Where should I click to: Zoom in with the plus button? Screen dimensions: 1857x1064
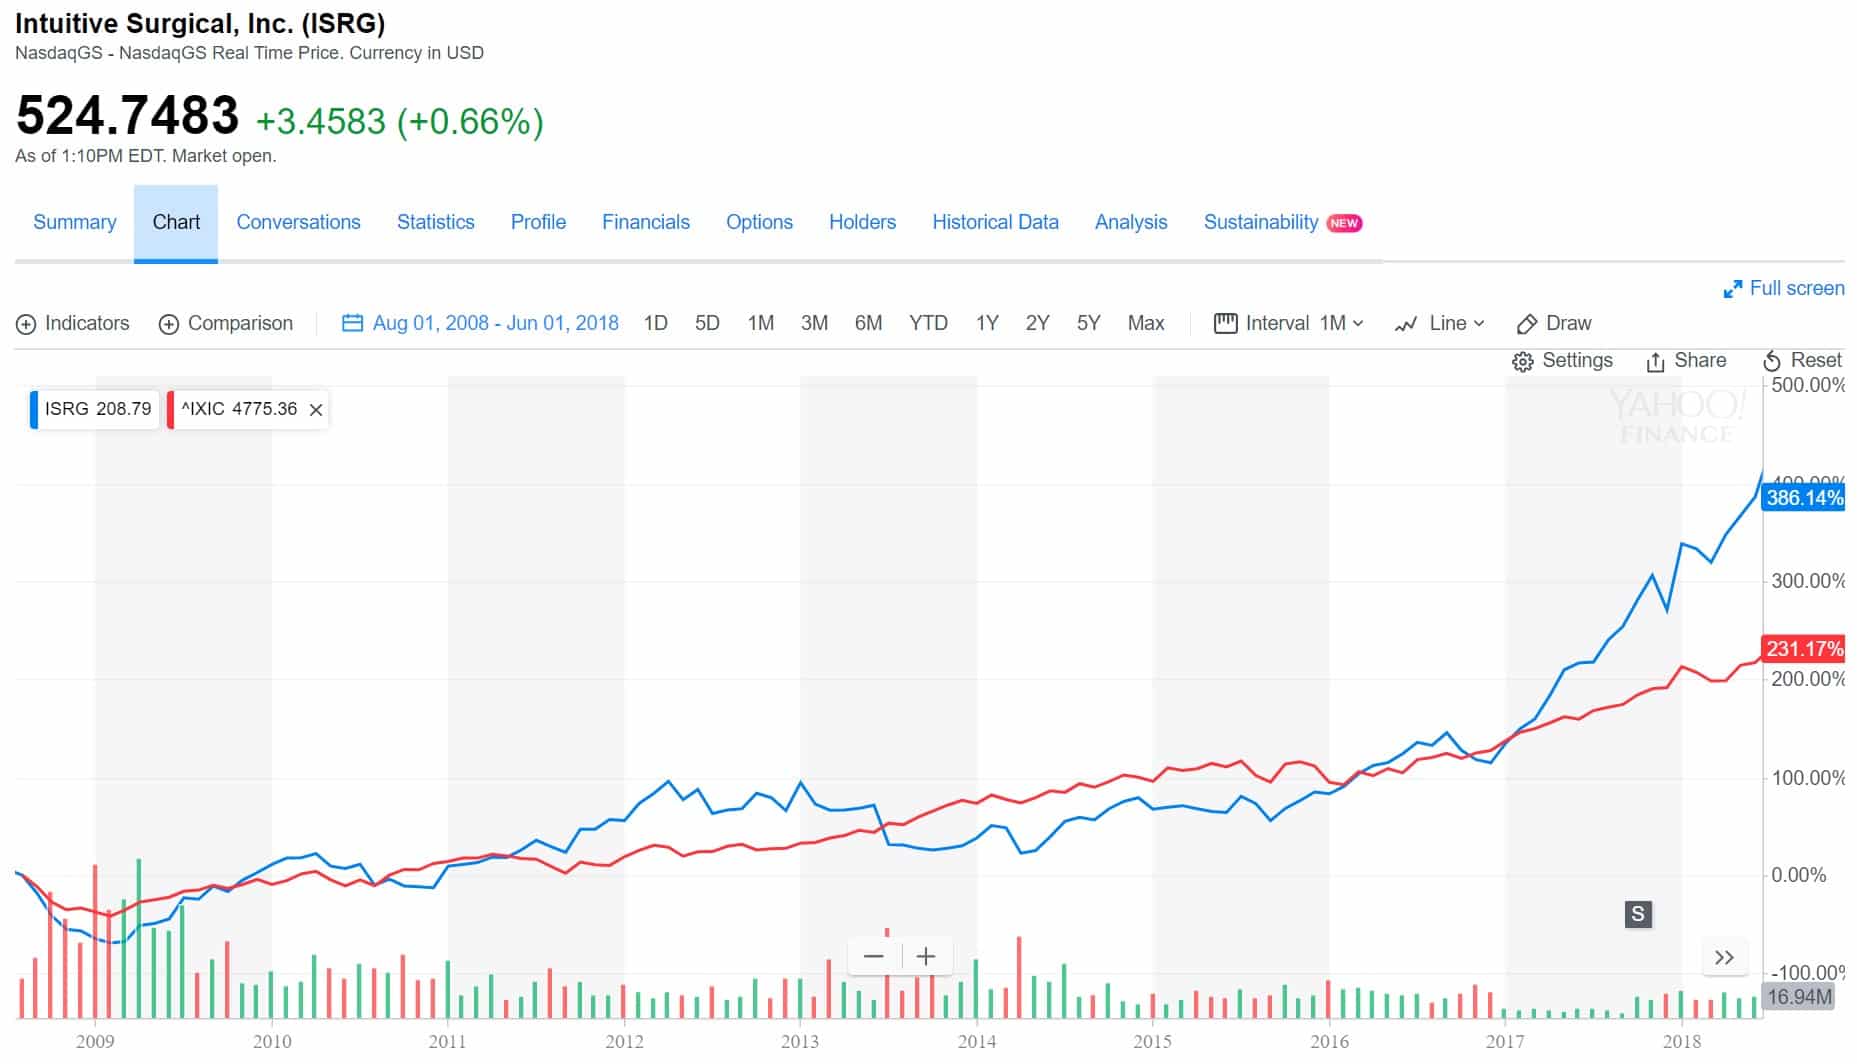tap(926, 957)
